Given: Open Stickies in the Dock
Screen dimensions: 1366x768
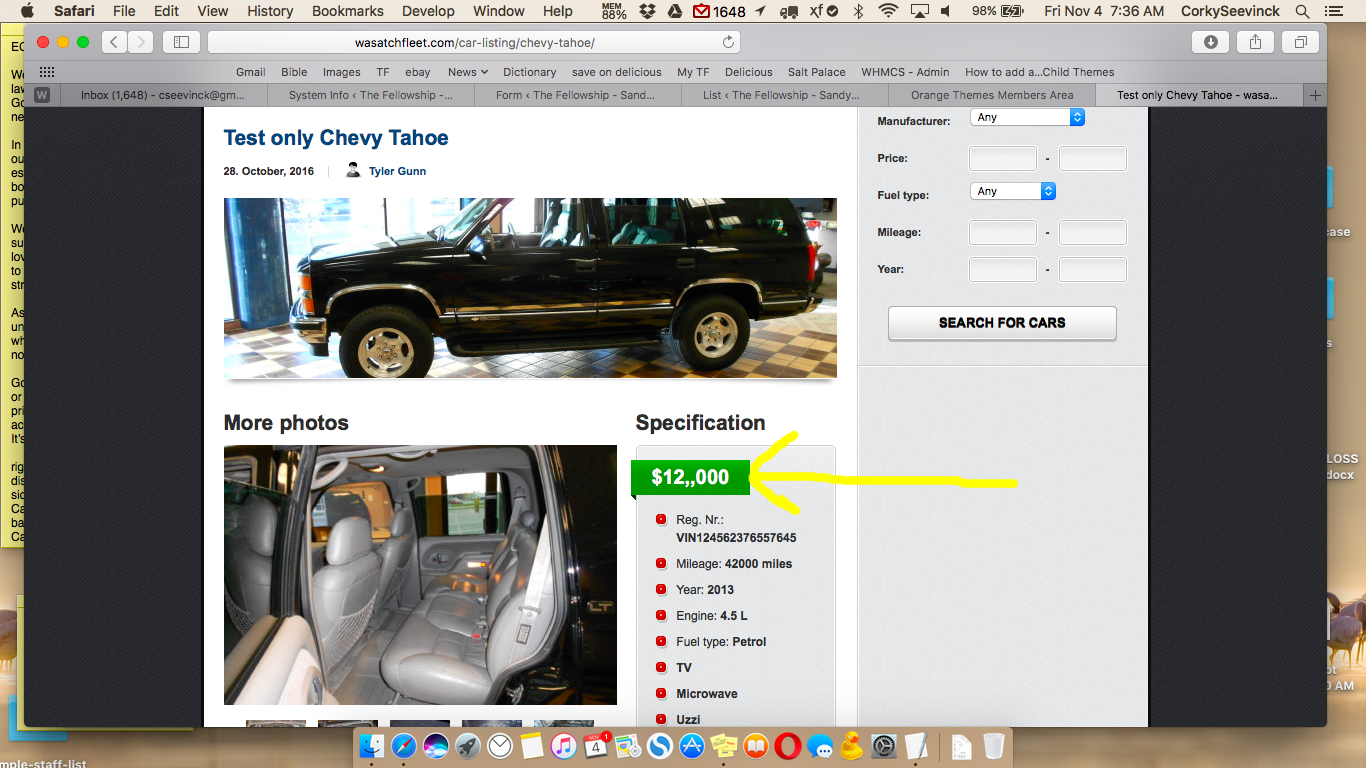Looking at the screenshot, I should [x=724, y=745].
